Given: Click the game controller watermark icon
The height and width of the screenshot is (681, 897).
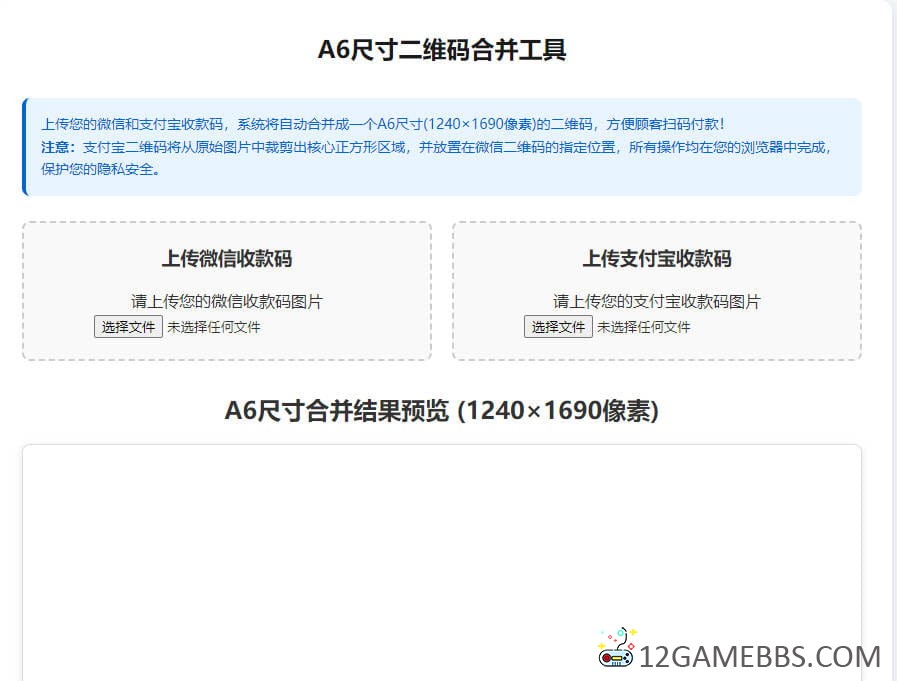Looking at the screenshot, I should (x=617, y=648).
